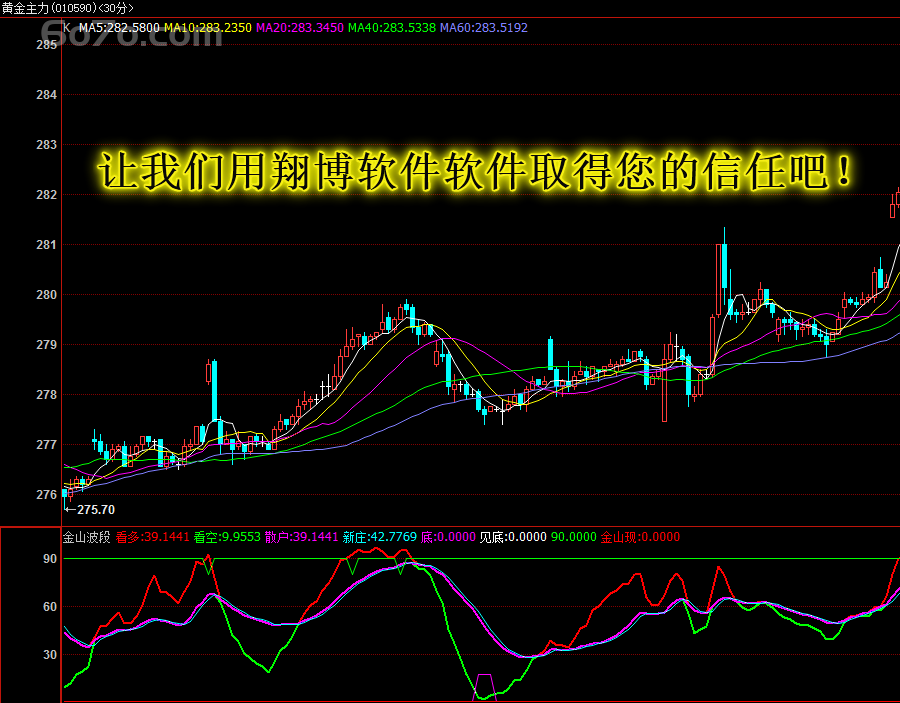Image resolution: width=900 pixels, height=703 pixels.
Task: Click the 金山现:0.0000 value
Action: [641, 537]
